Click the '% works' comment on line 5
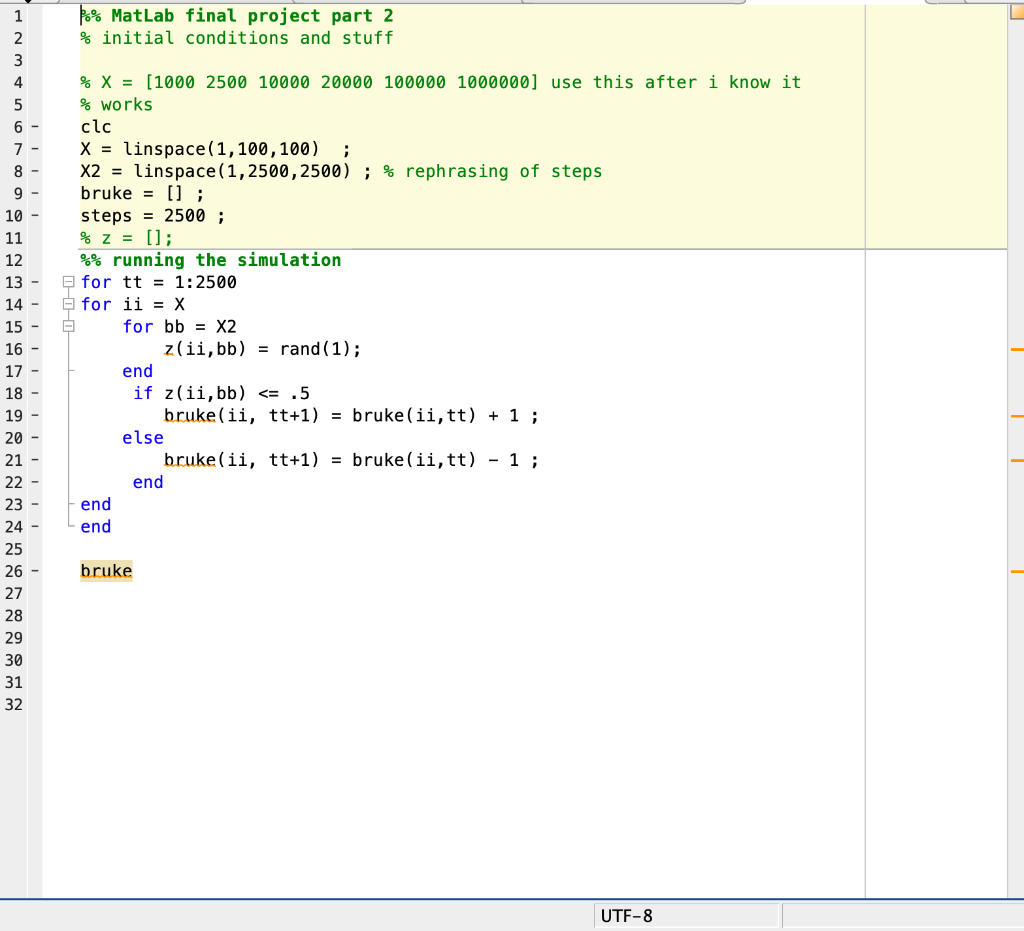The image size is (1024, 931). pos(117,105)
